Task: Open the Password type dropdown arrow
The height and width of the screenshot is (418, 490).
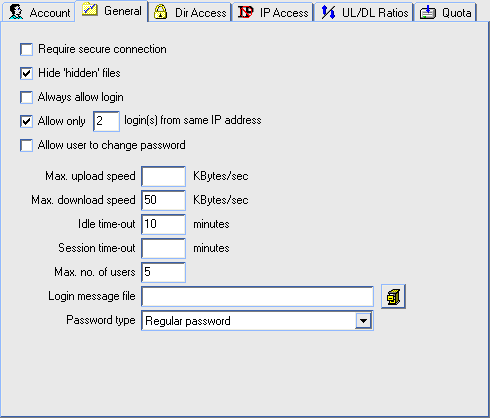Action: click(363, 321)
